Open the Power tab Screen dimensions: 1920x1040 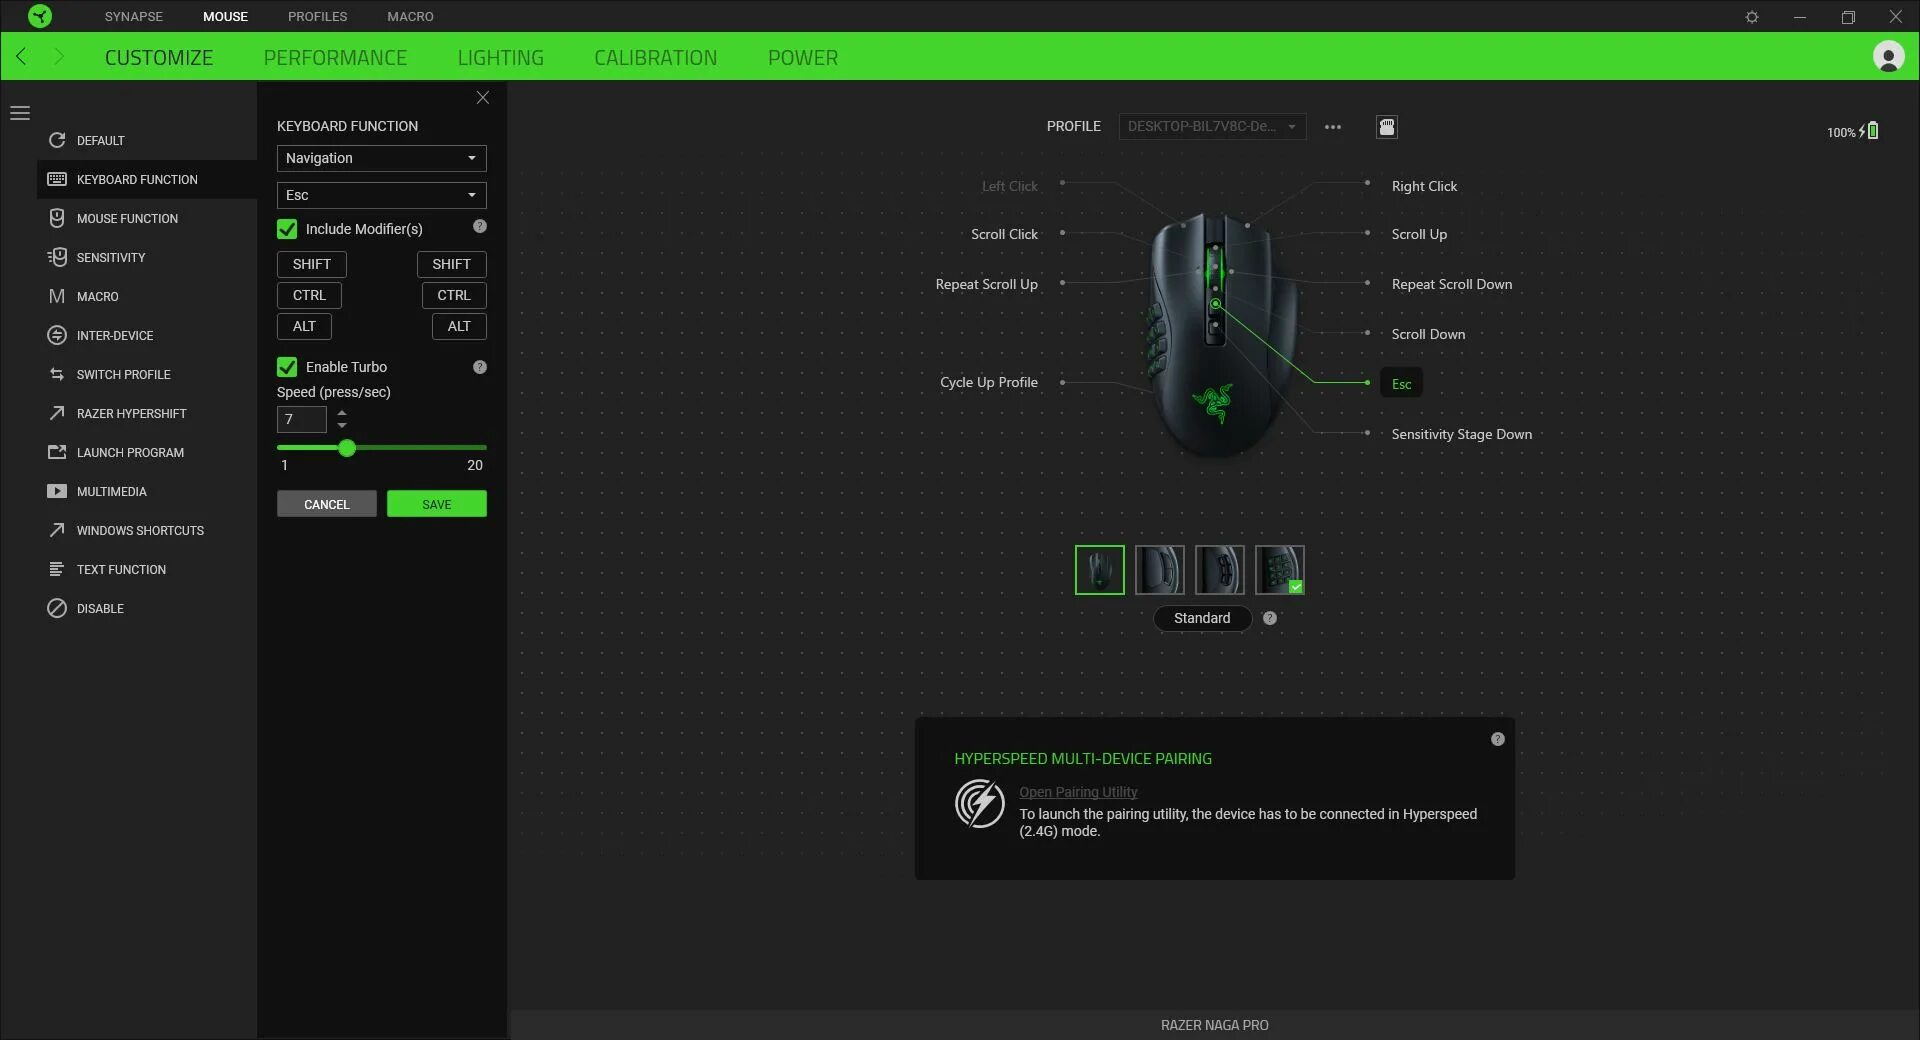coord(803,58)
